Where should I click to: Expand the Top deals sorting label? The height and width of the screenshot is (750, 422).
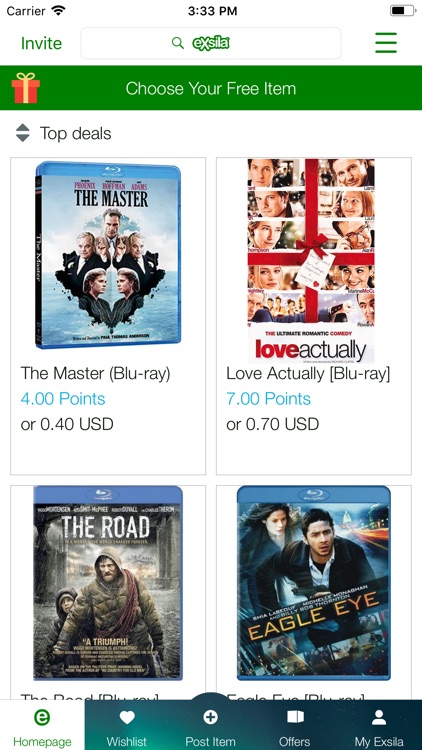76,133
